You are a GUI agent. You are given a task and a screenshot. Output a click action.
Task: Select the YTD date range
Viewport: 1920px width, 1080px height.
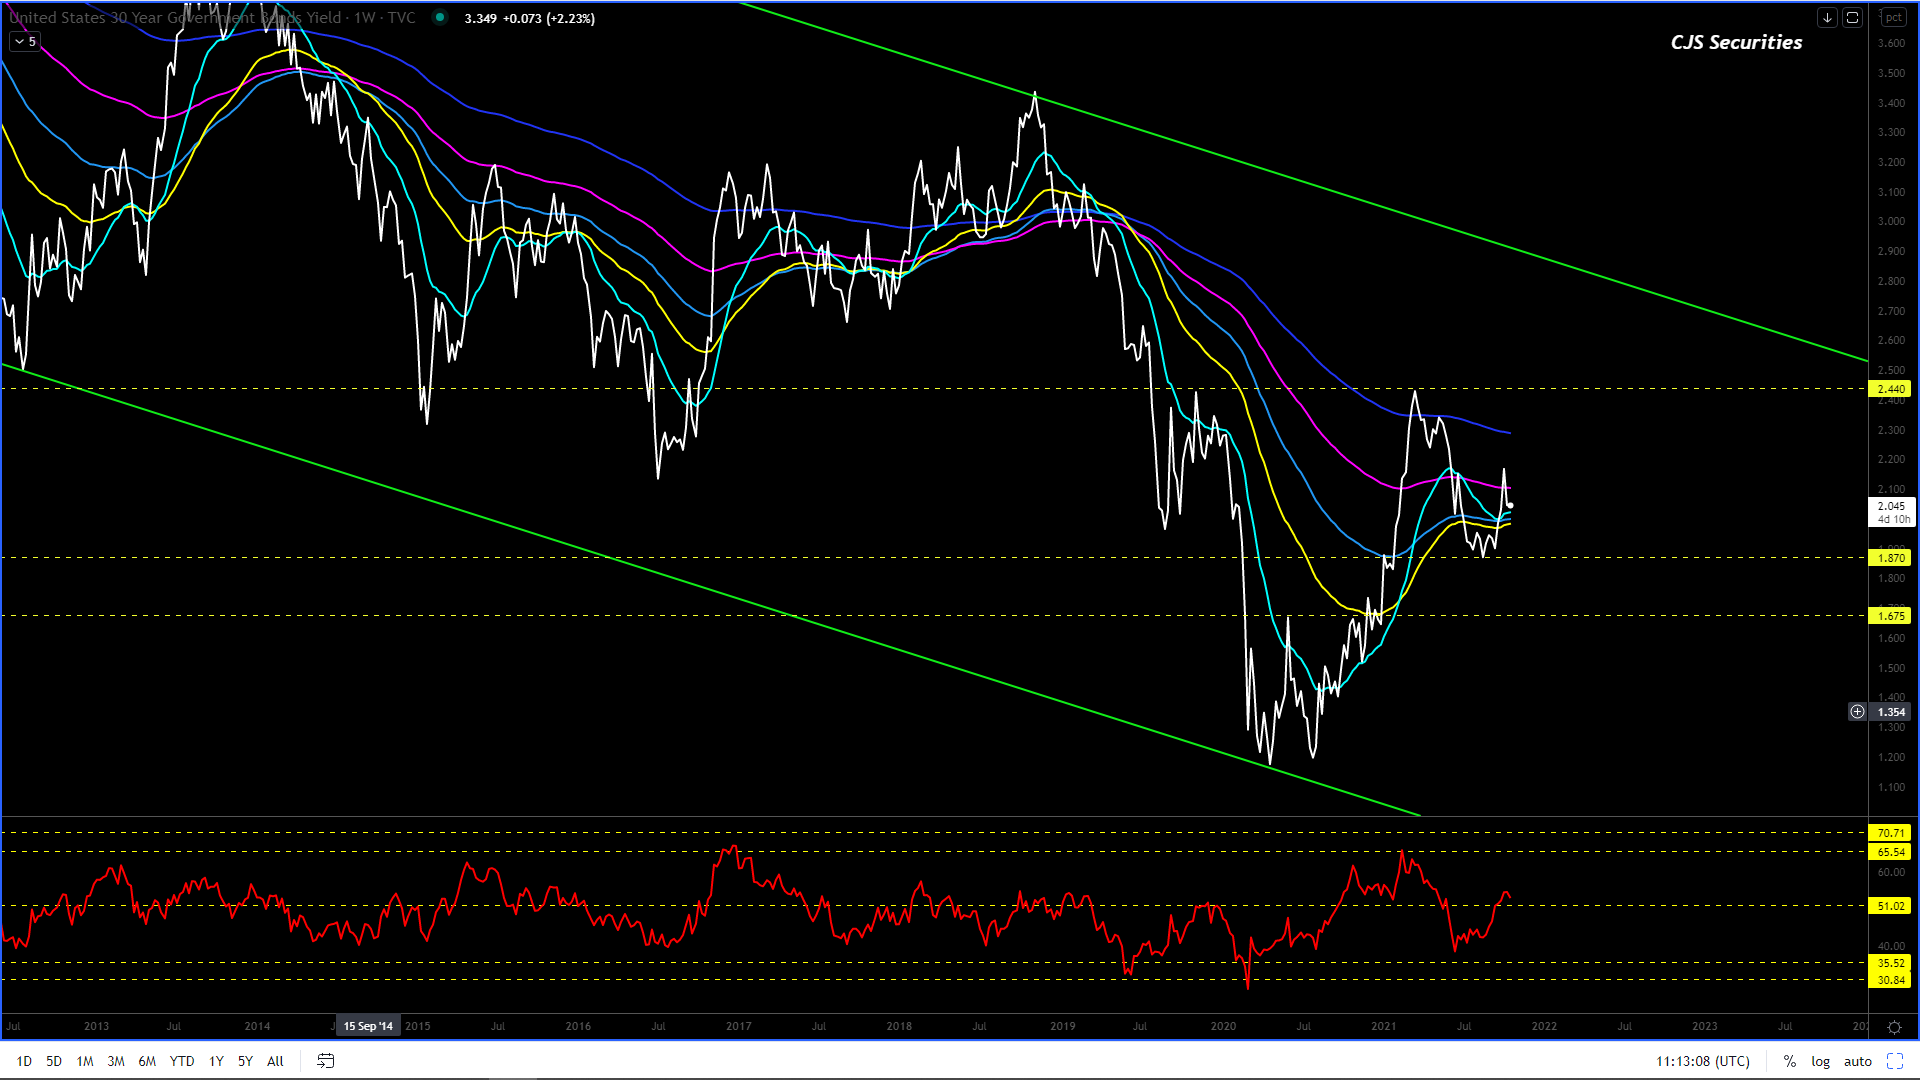tap(181, 1061)
